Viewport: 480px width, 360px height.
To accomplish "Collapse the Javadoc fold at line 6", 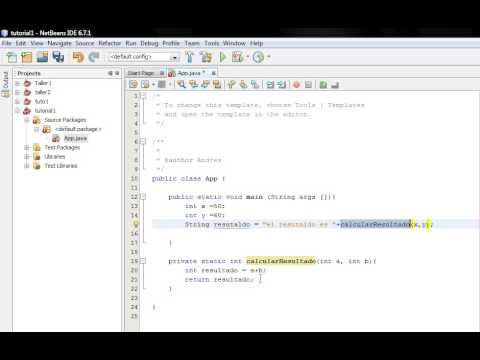I will coord(143,141).
